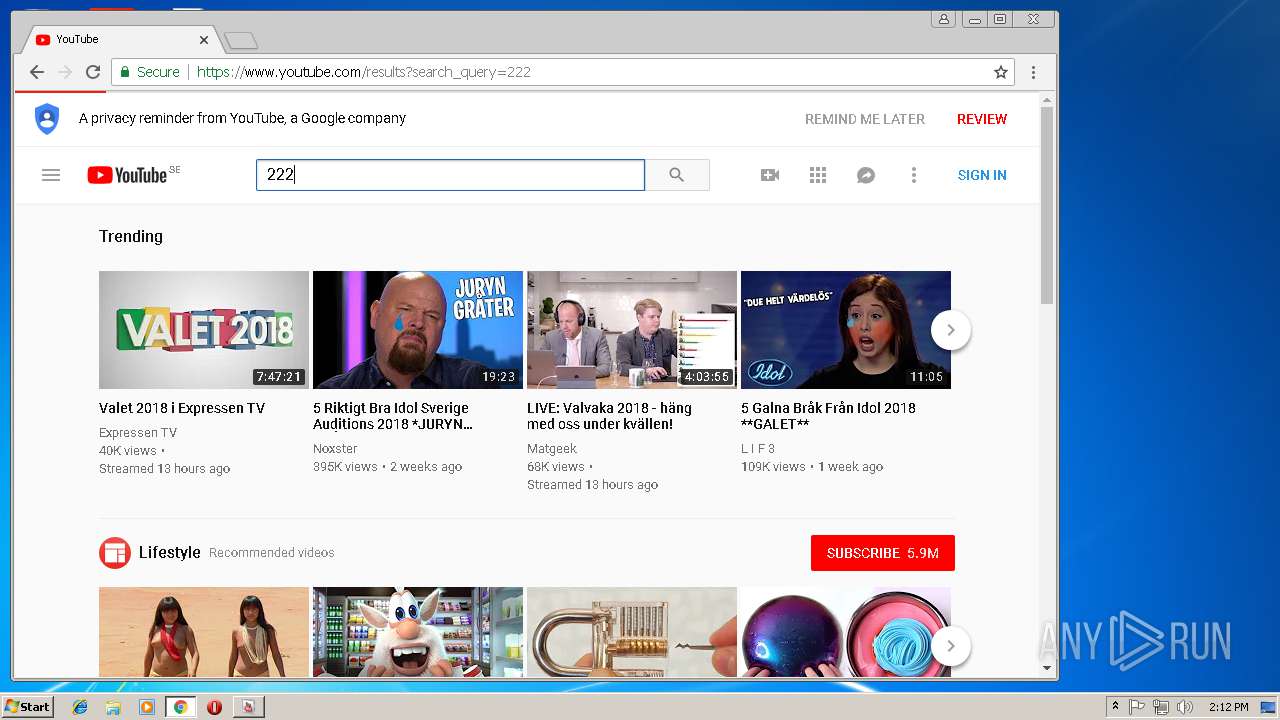The height and width of the screenshot is (720, 1280).
Task: Open Chrome's three-dot menu
Action: (x=1033, y=72)
